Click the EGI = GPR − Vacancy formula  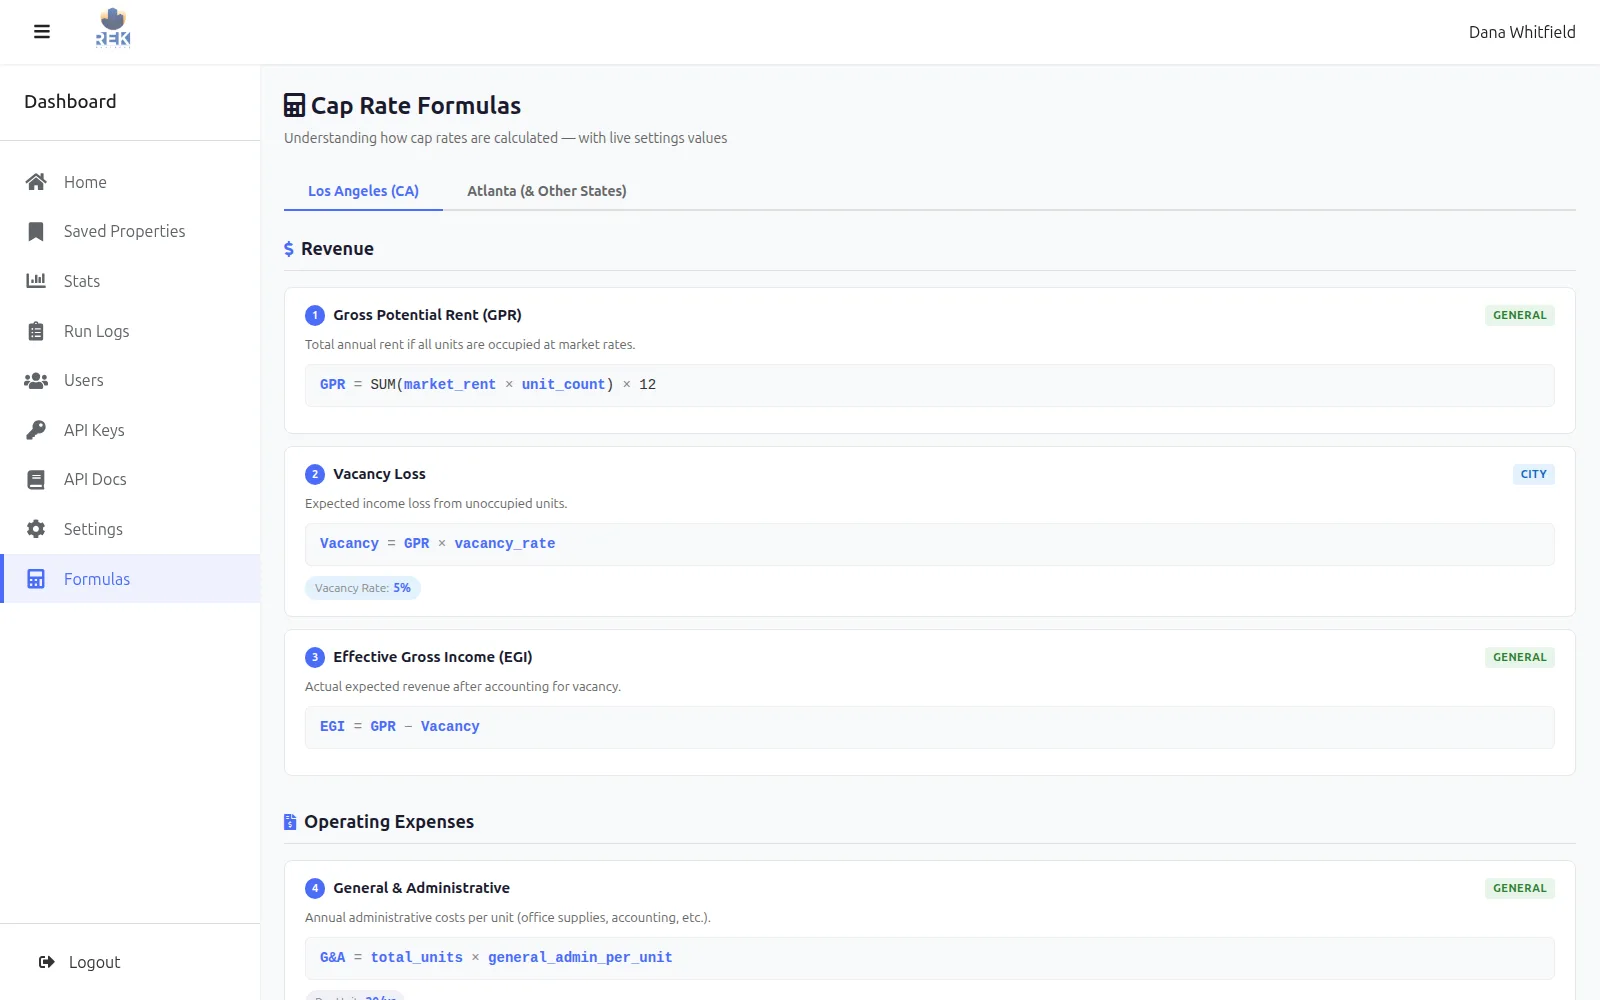coord(930,727)
